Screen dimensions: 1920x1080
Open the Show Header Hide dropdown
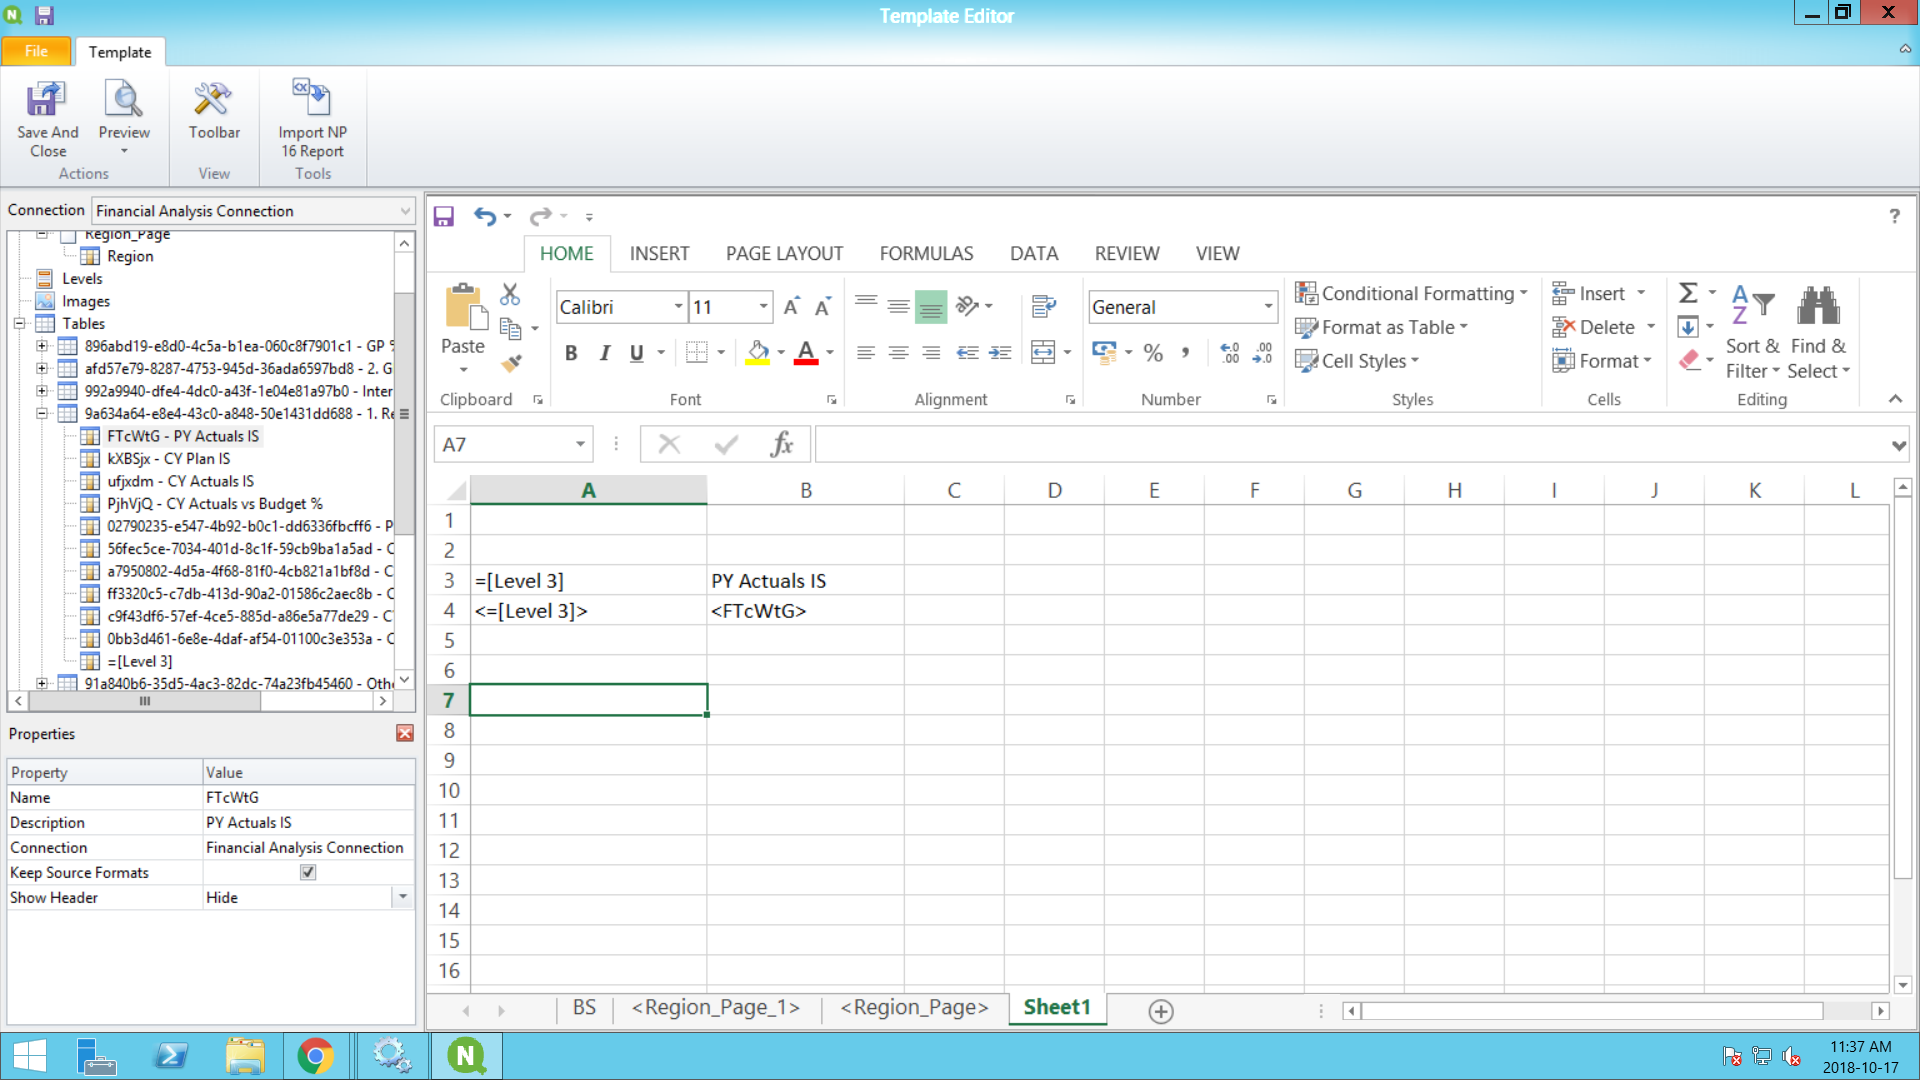click(x=403, y=897)
